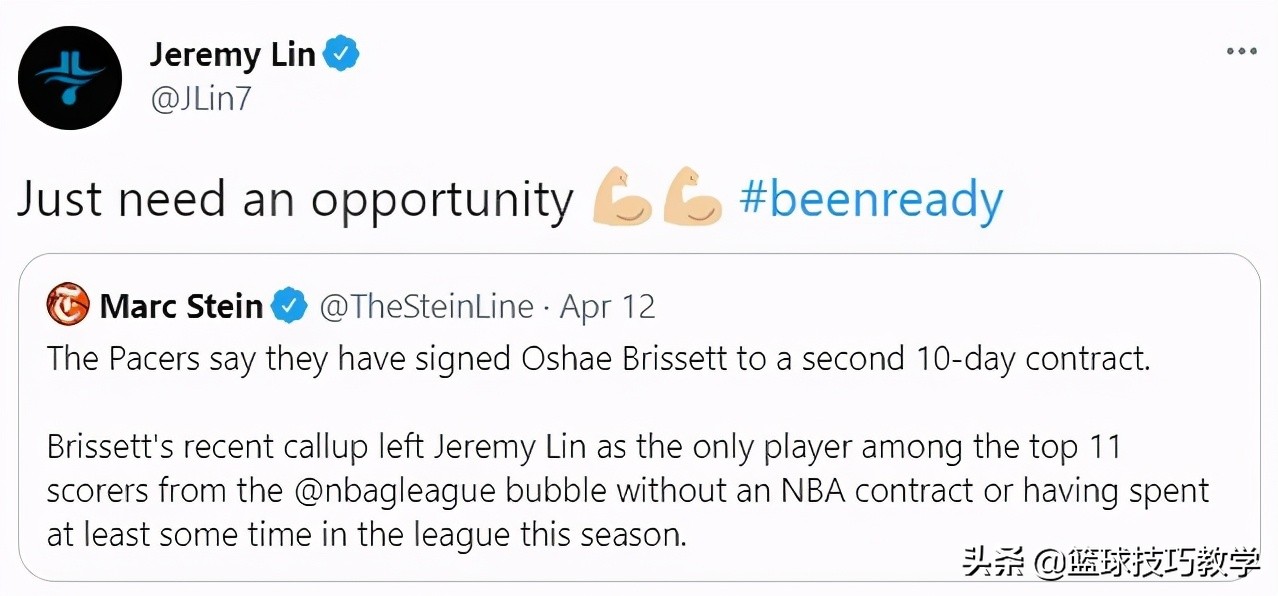Screen dimensions: 1278x596
Task: Open Jeremy Lin's profile avatar
Action: pyautogui.click(x=69, y=77)
